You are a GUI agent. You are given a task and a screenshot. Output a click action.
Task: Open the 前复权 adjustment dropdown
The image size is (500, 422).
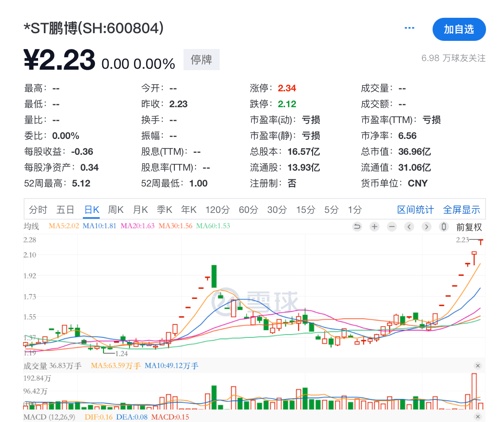click(469, 227)
